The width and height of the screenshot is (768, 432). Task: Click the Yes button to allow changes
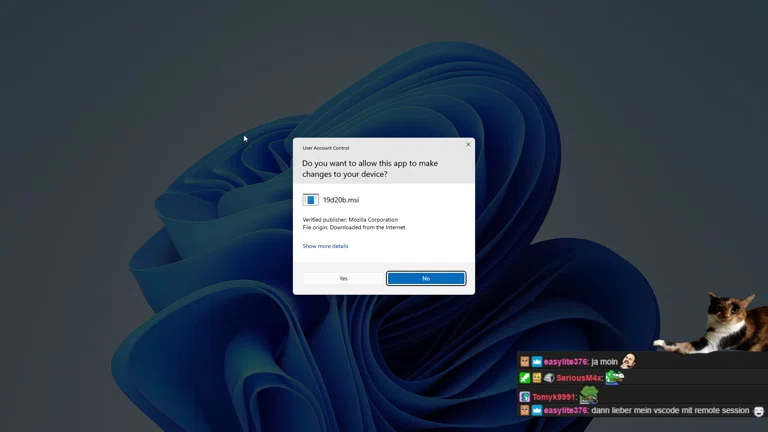(343, 278)
